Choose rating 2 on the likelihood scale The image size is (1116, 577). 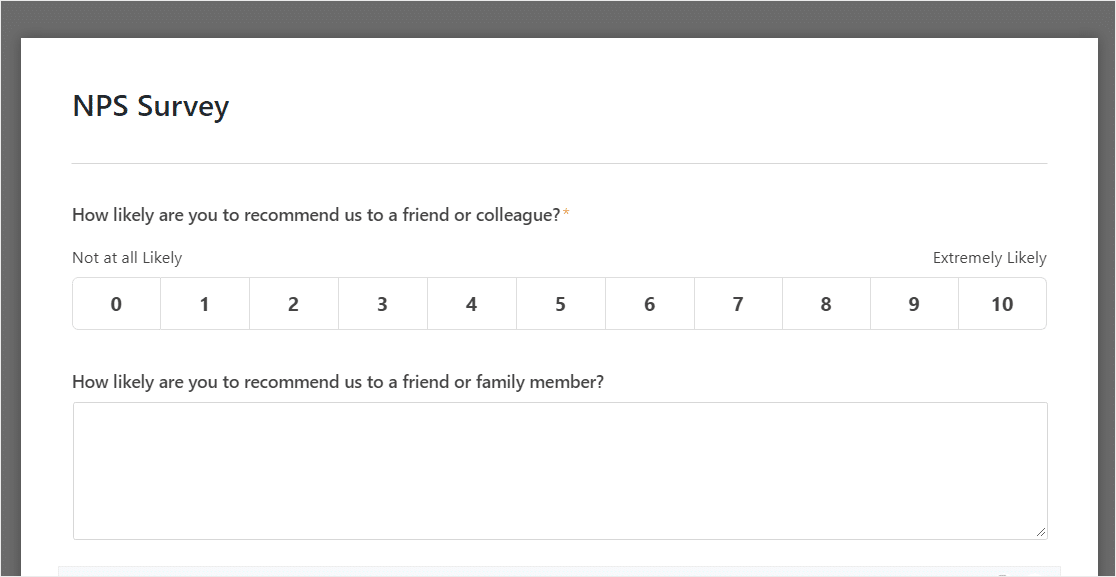click(x=294, y=304)
